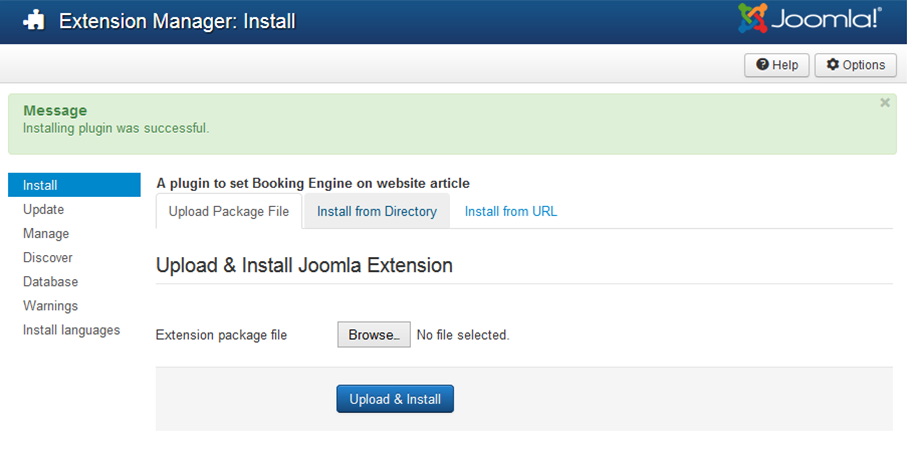Viewport: 907px width, 451px height.
Task: Open Manage in the sidebar
Action: [x=46, y=234]
